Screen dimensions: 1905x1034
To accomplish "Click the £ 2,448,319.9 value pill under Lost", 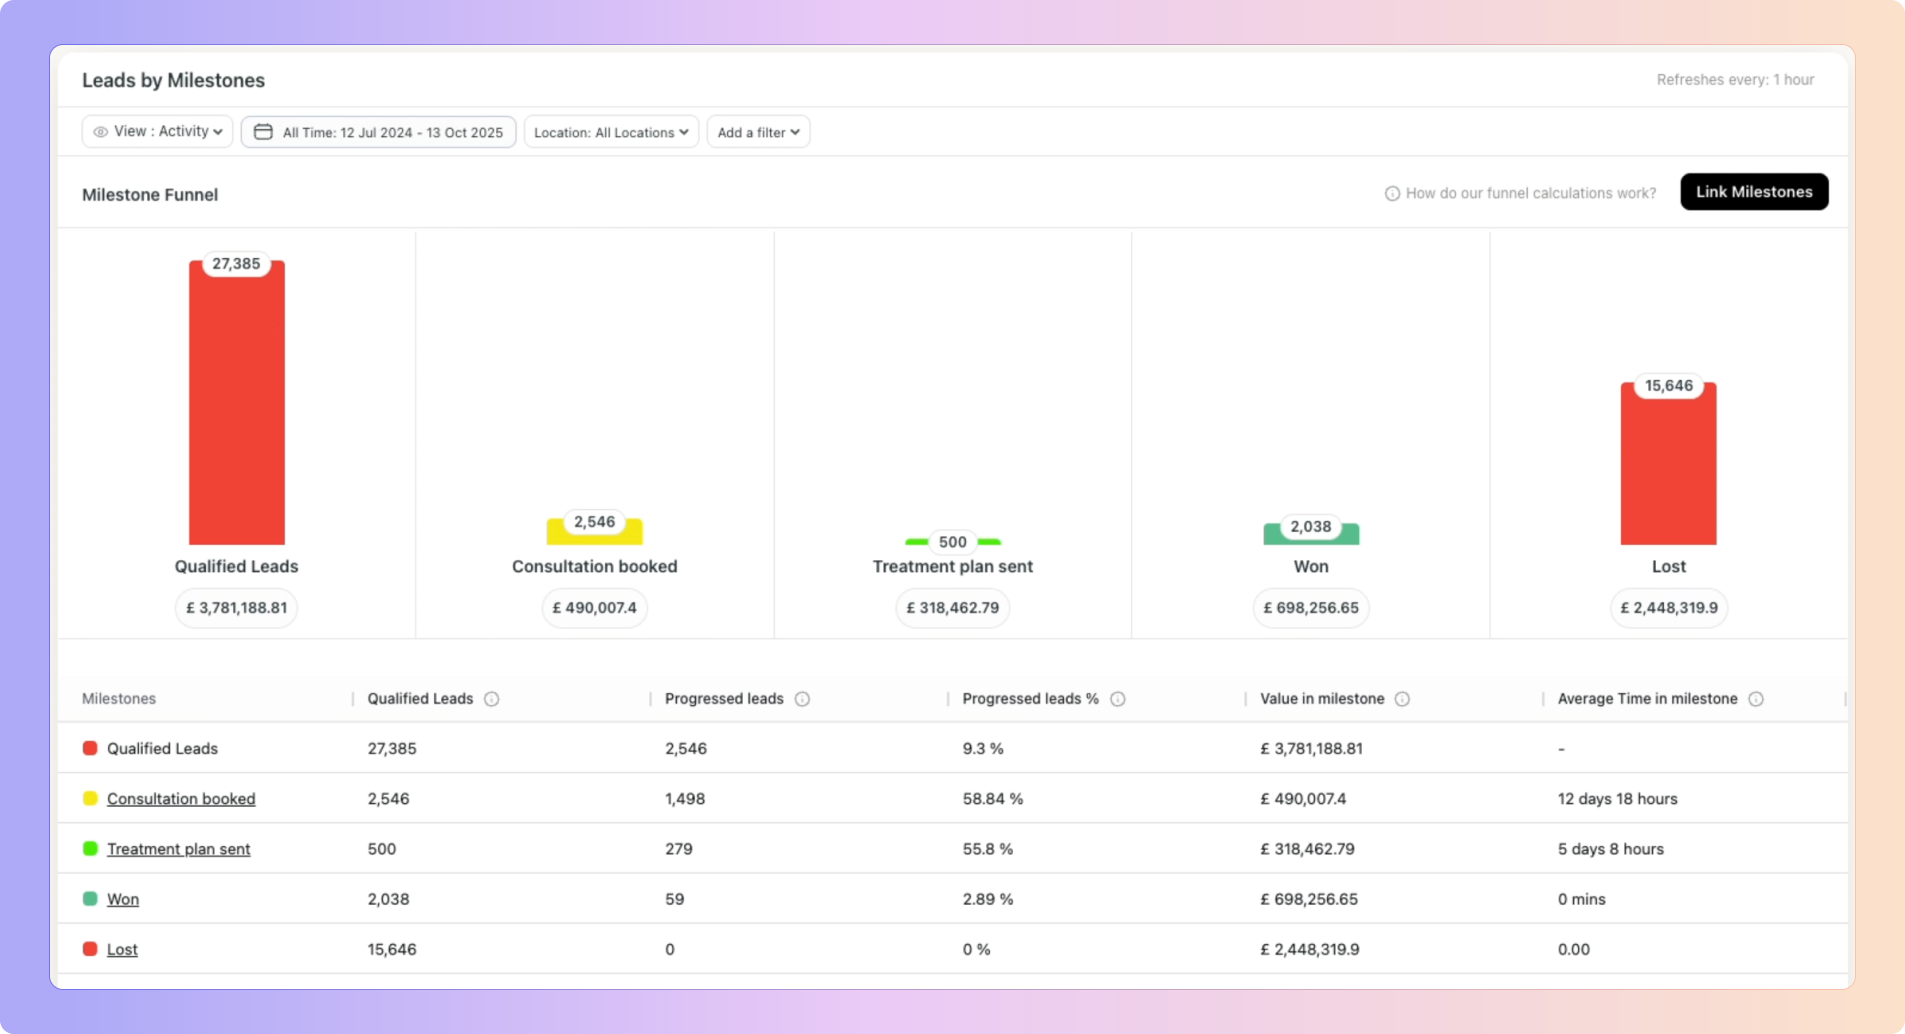I will point(1669,608).
